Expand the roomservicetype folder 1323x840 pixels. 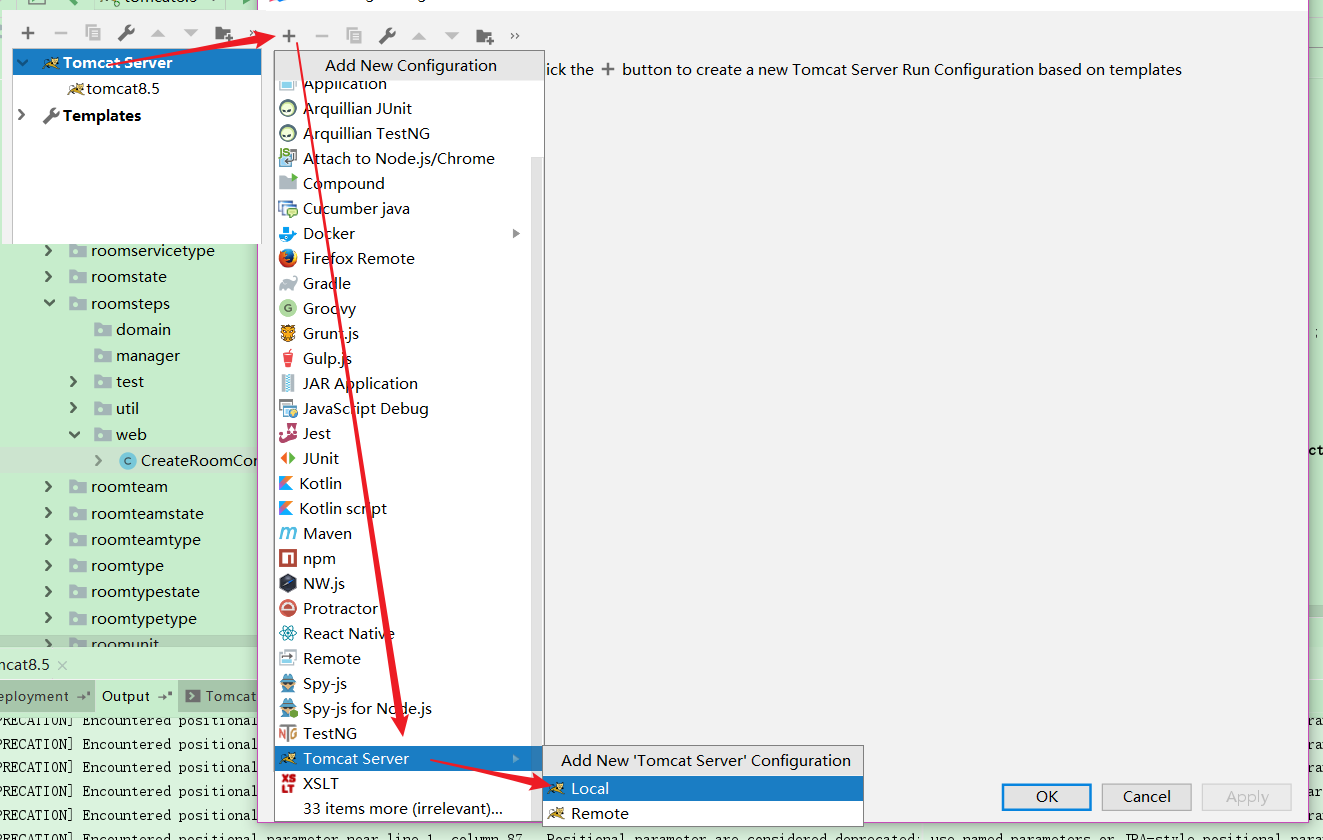(x=49, y=250)
